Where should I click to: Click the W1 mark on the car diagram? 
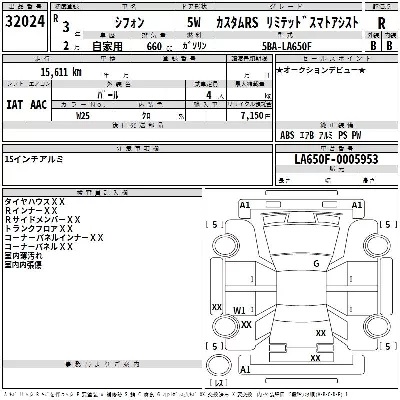point(239,310)
